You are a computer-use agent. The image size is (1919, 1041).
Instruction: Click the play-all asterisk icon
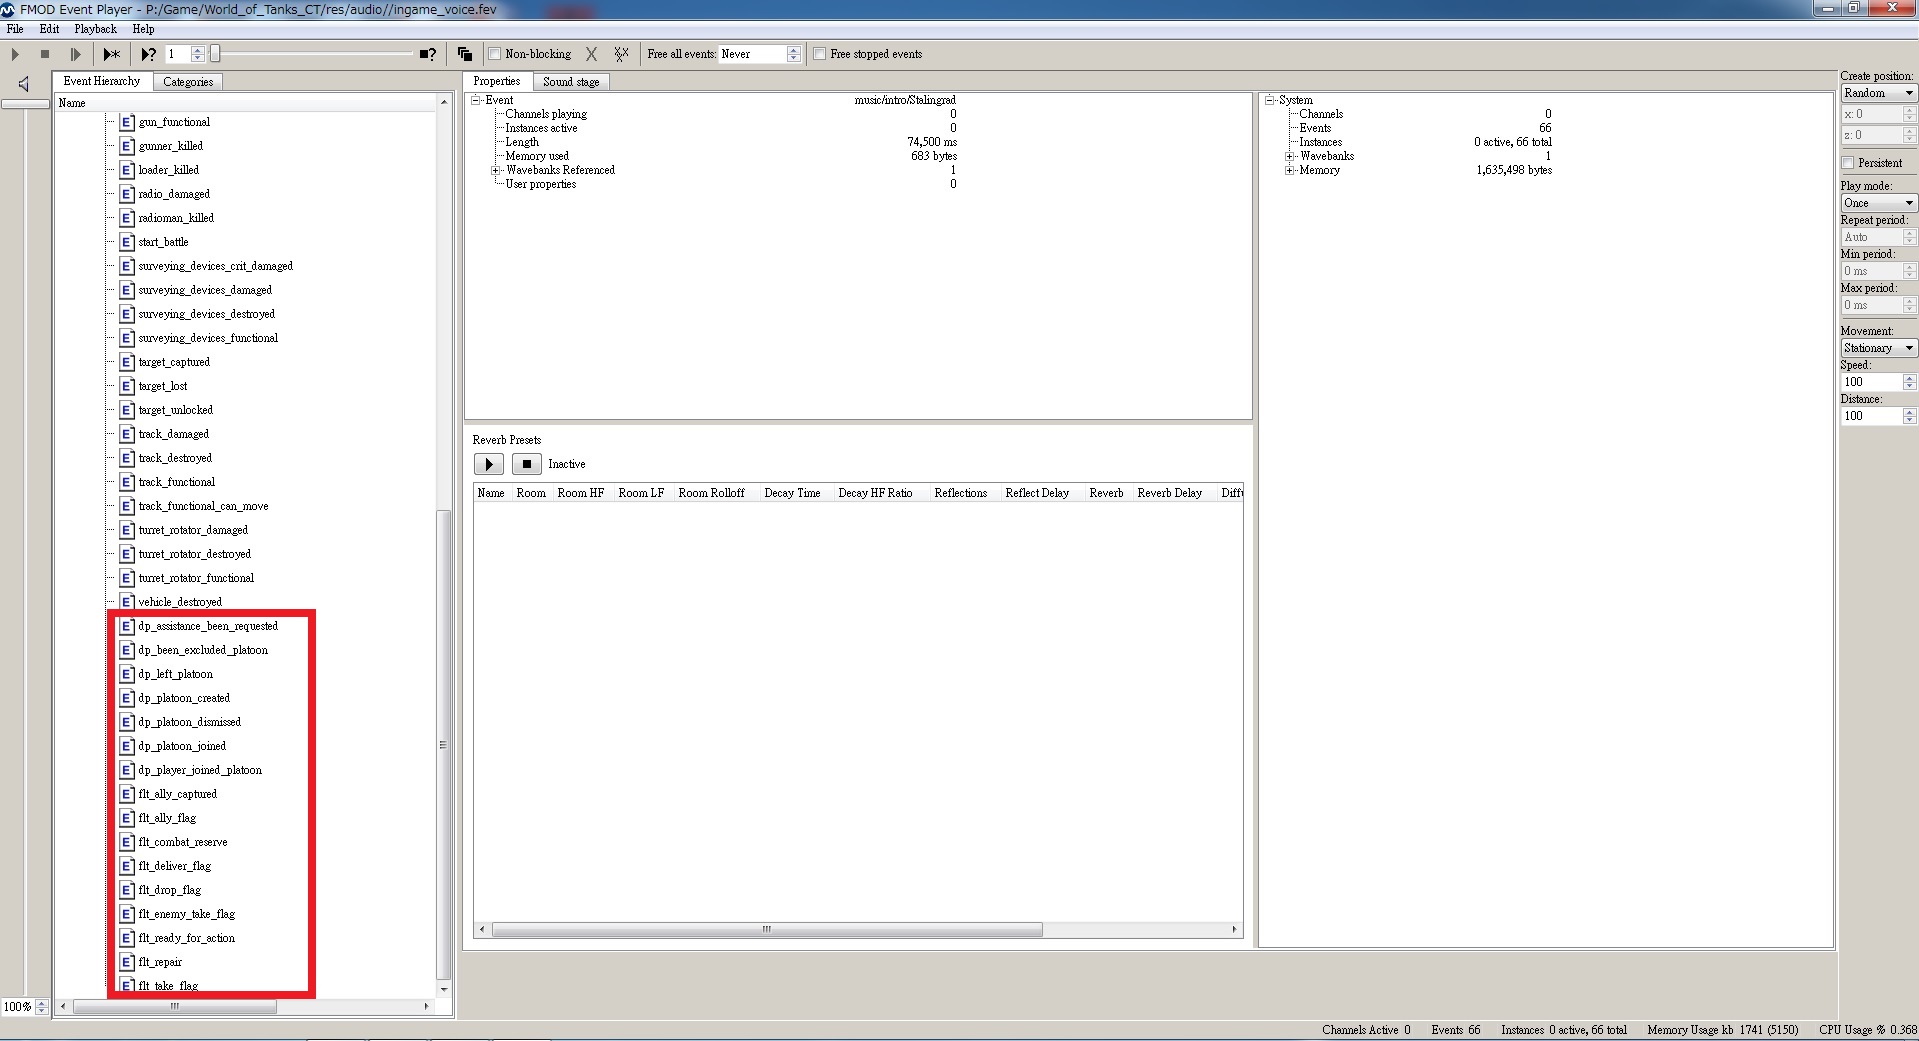click(x=111, y=54)
